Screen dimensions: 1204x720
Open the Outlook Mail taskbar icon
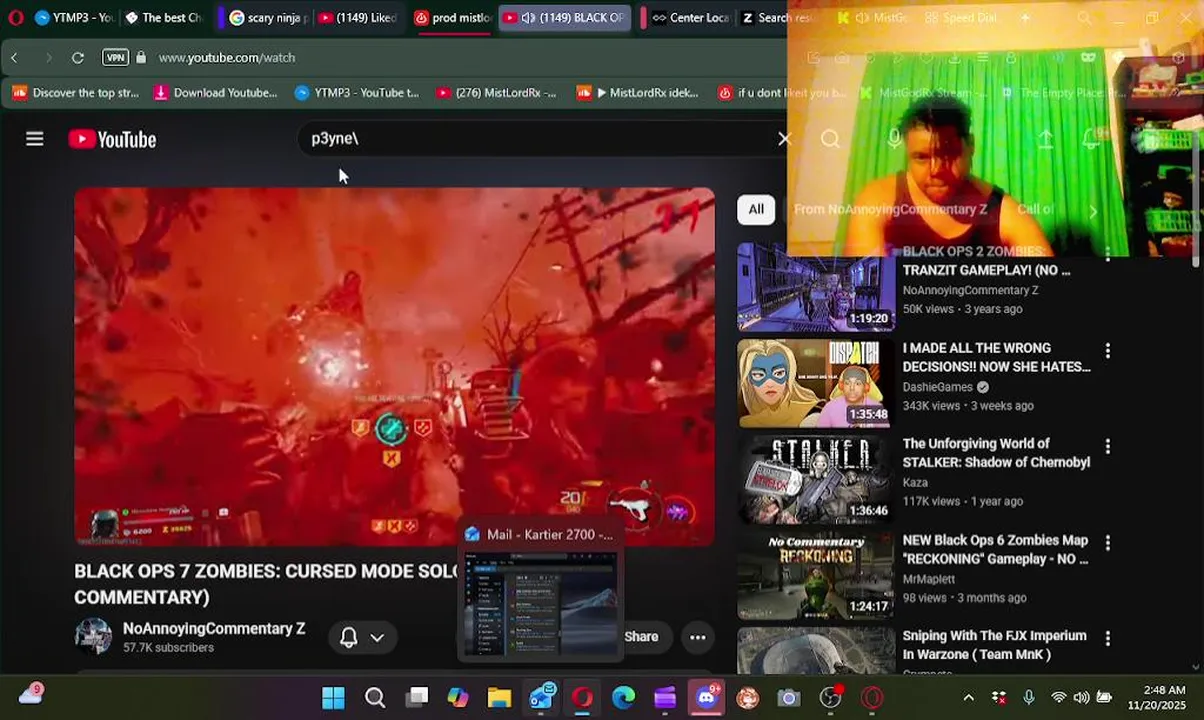pos(541,698)
